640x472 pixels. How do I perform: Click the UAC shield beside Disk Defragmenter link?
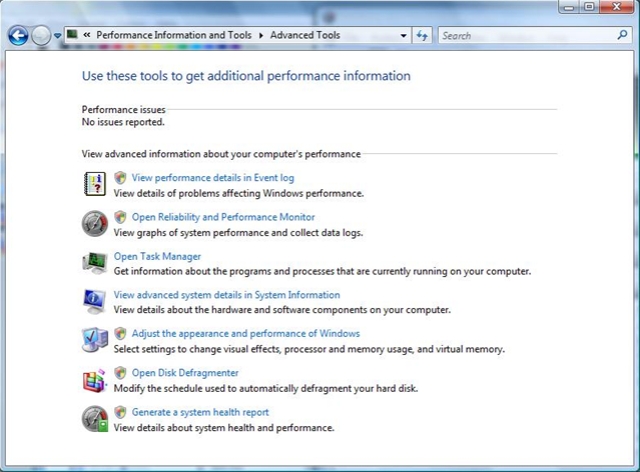(120, 373)
